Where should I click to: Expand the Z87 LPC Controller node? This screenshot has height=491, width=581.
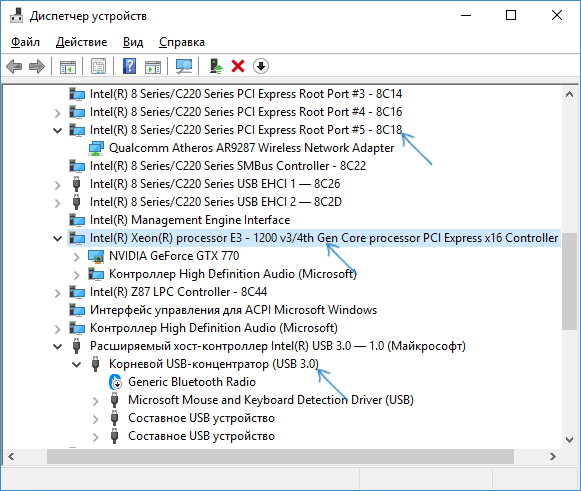pos(57,292)
